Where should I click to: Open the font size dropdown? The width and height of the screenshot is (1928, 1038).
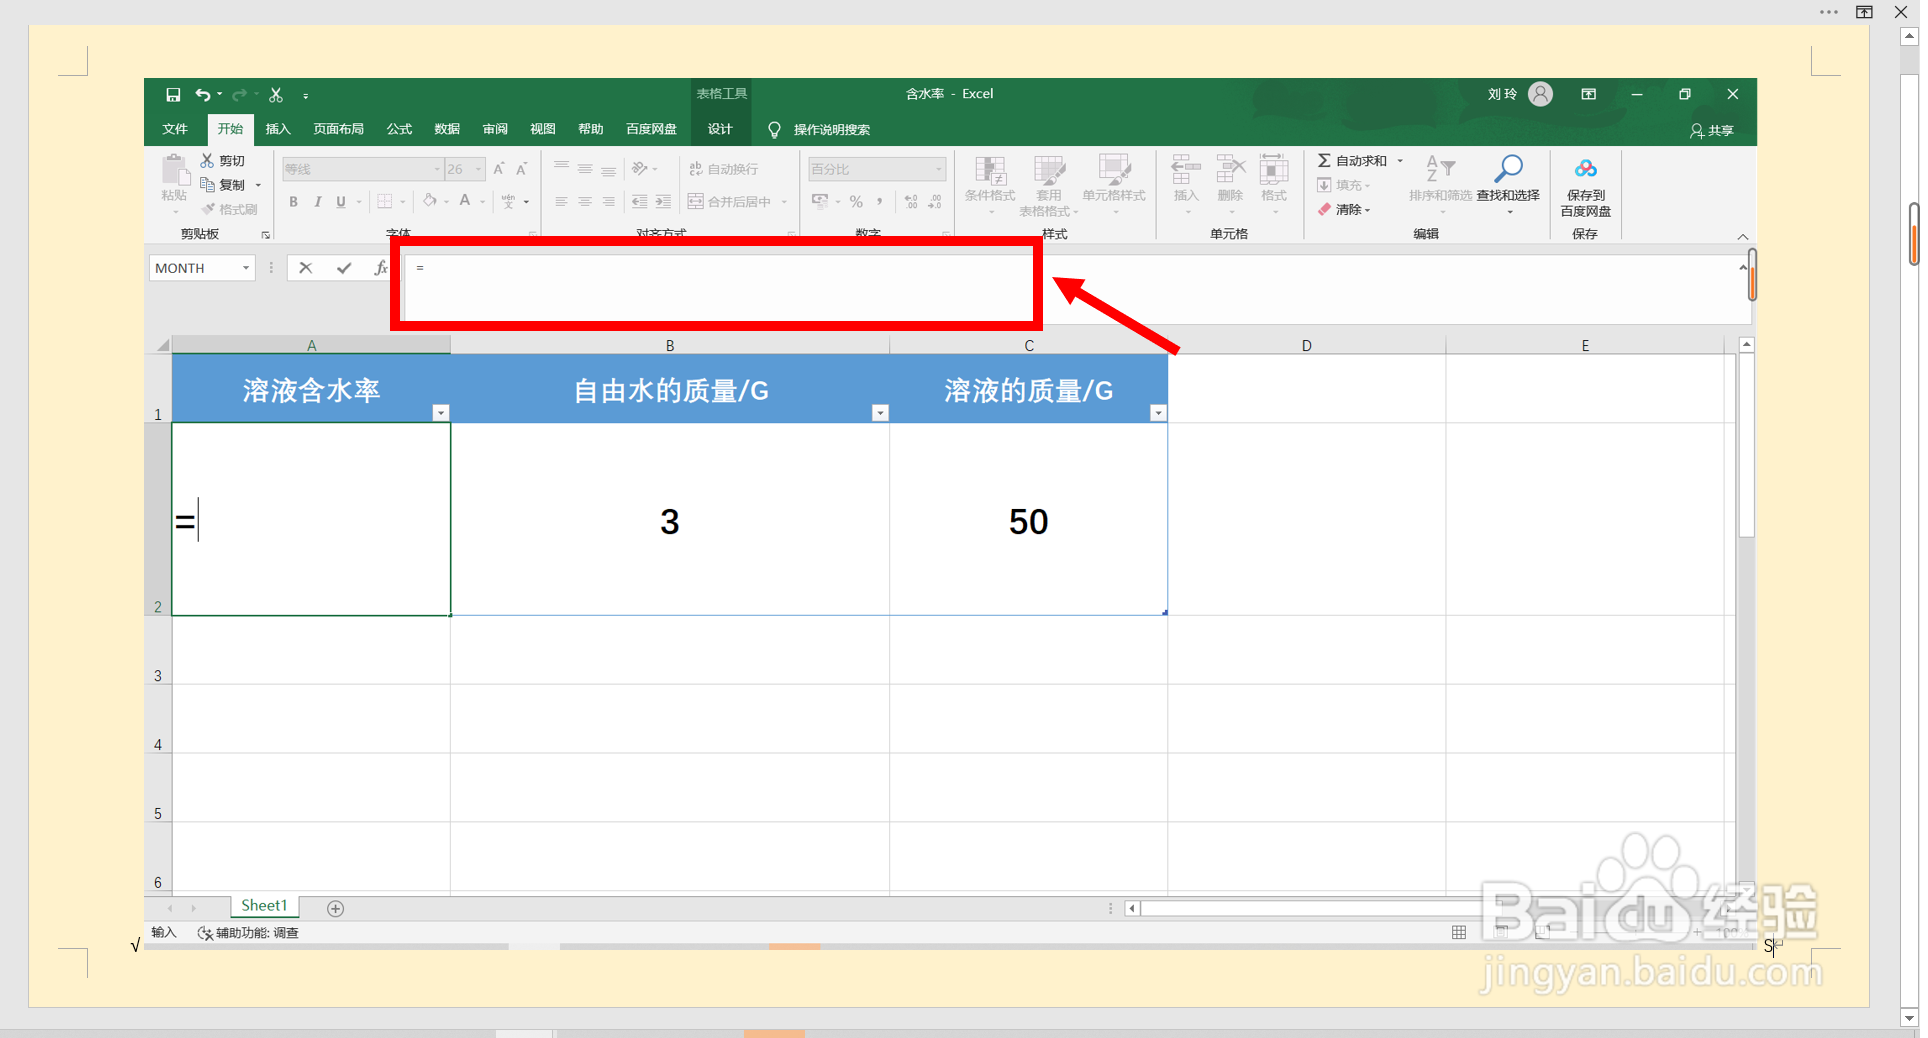click(x=477, y=168)
